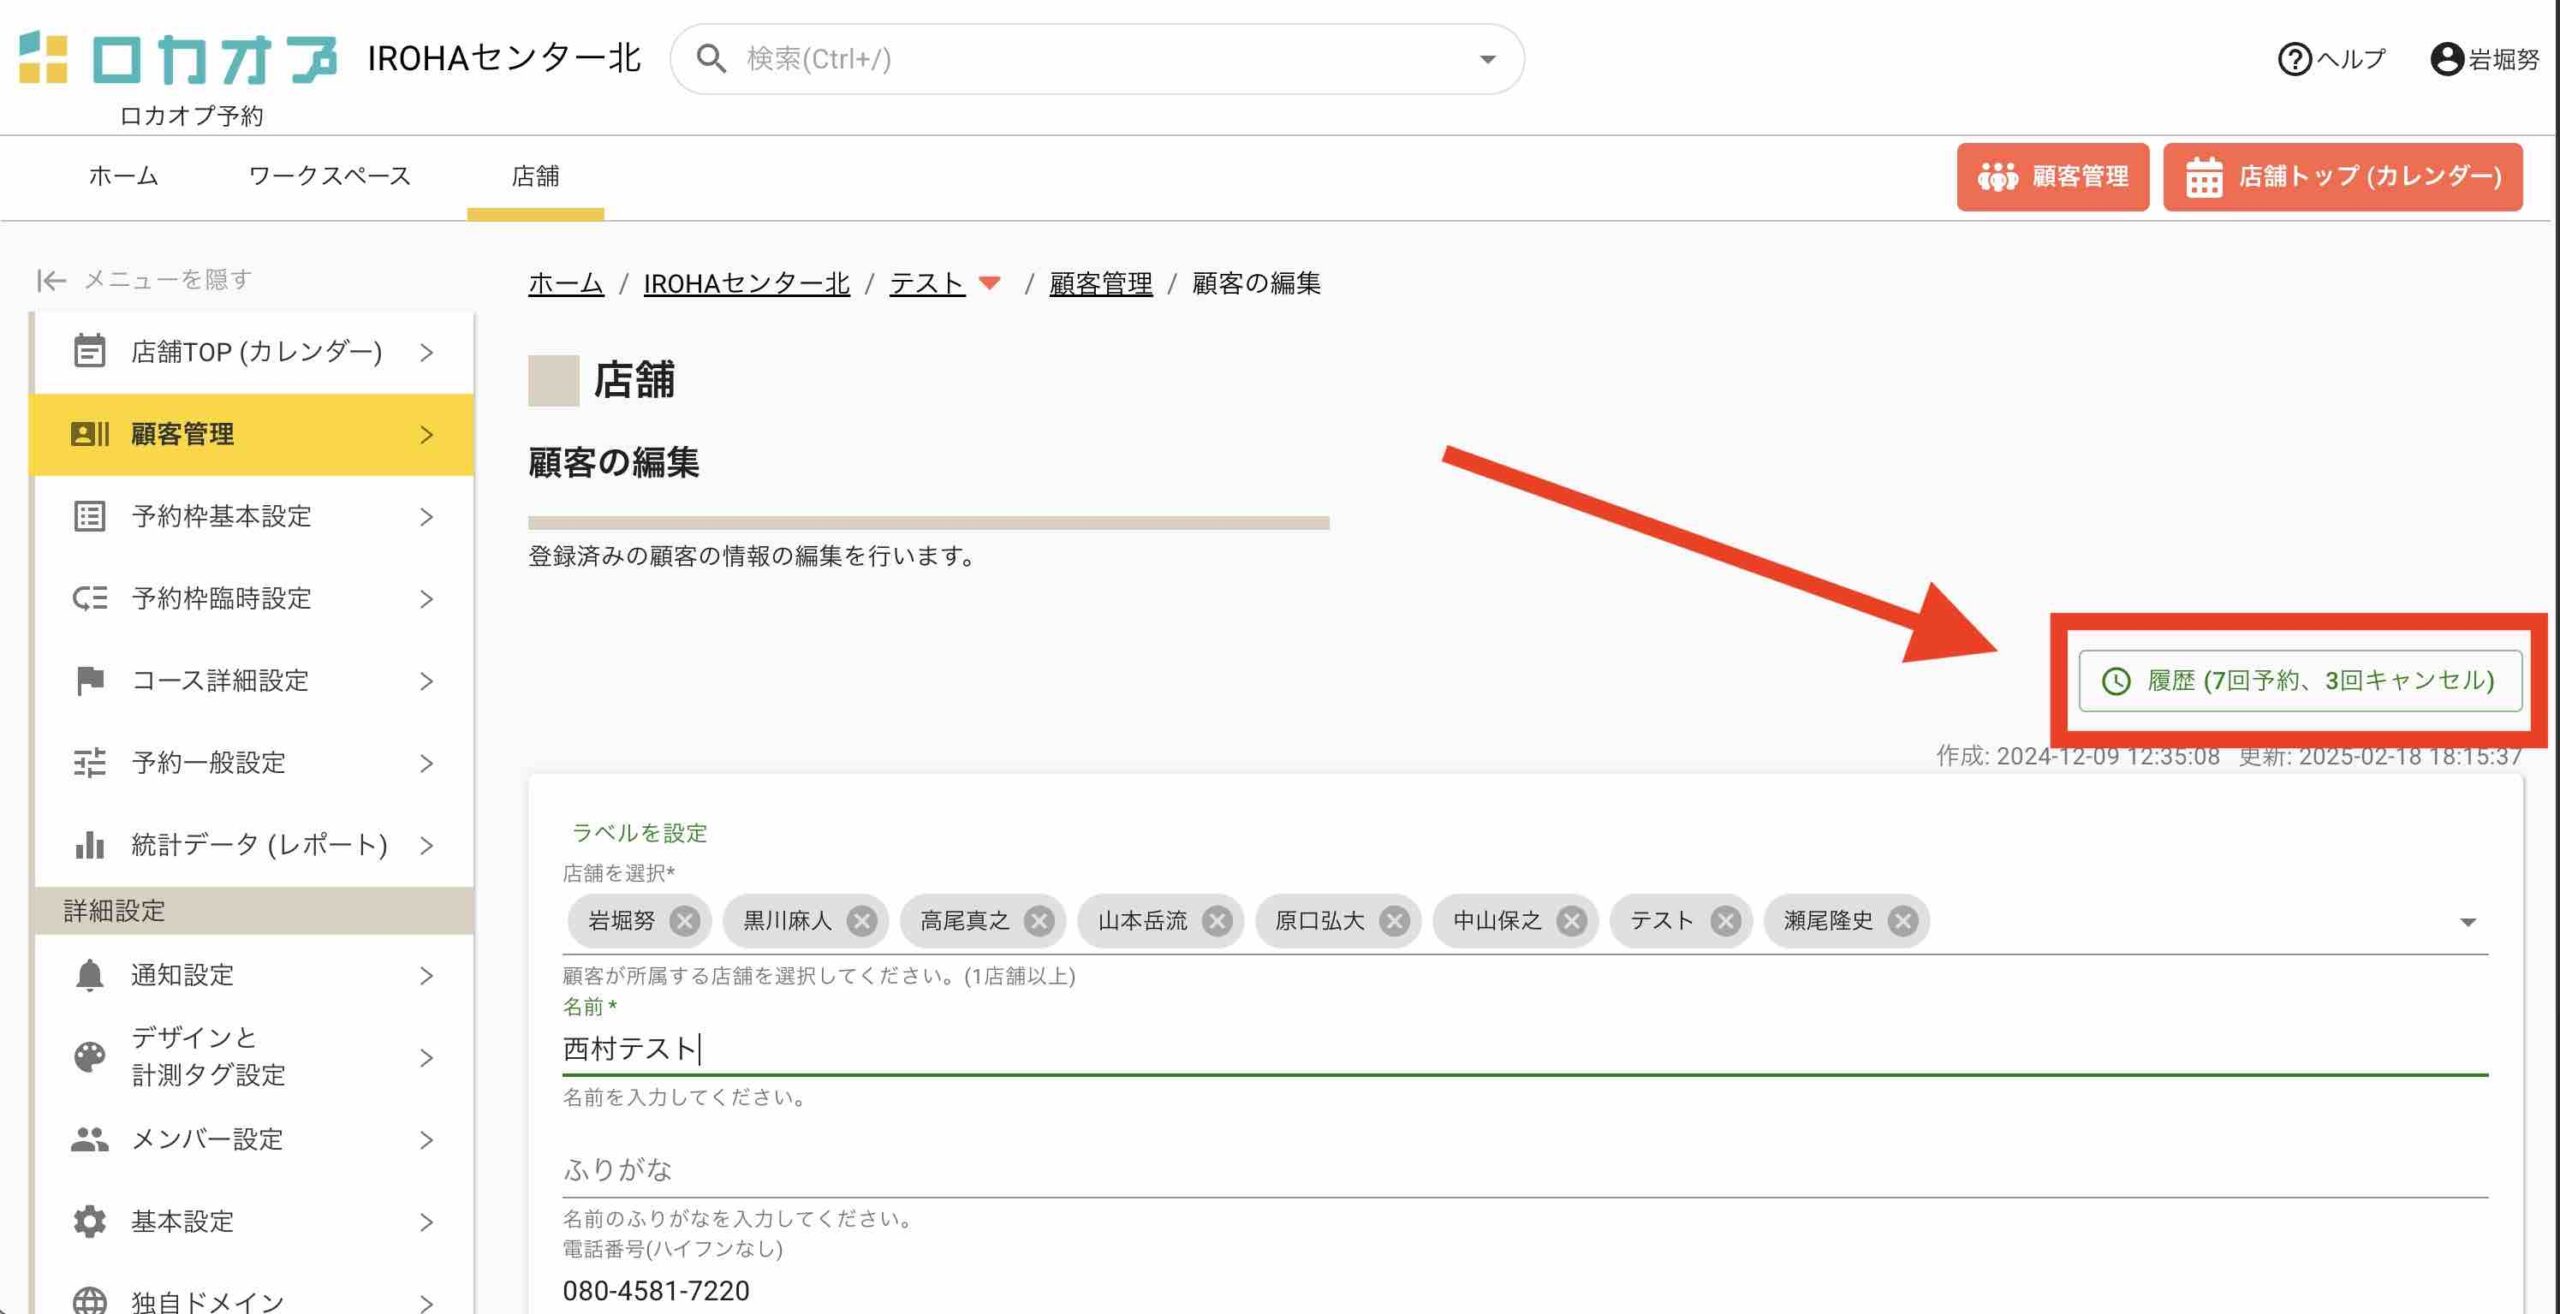Click the ふりがな input field

[x=1524, y=1169]
